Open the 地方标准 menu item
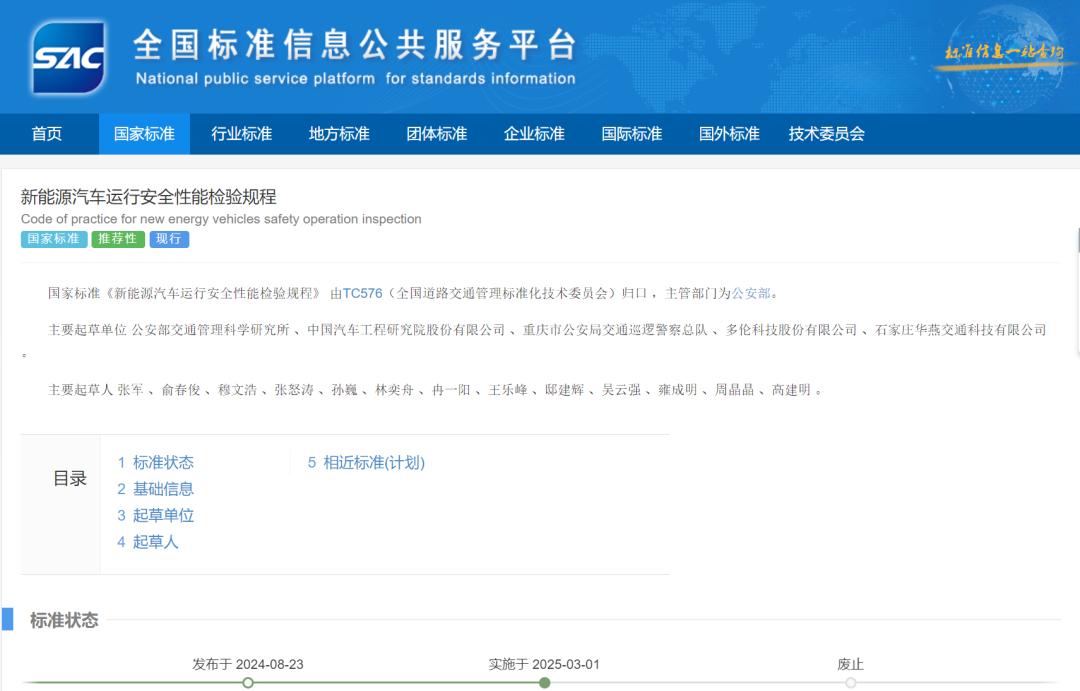This screenshot has width=1080, height=691. 339,134
